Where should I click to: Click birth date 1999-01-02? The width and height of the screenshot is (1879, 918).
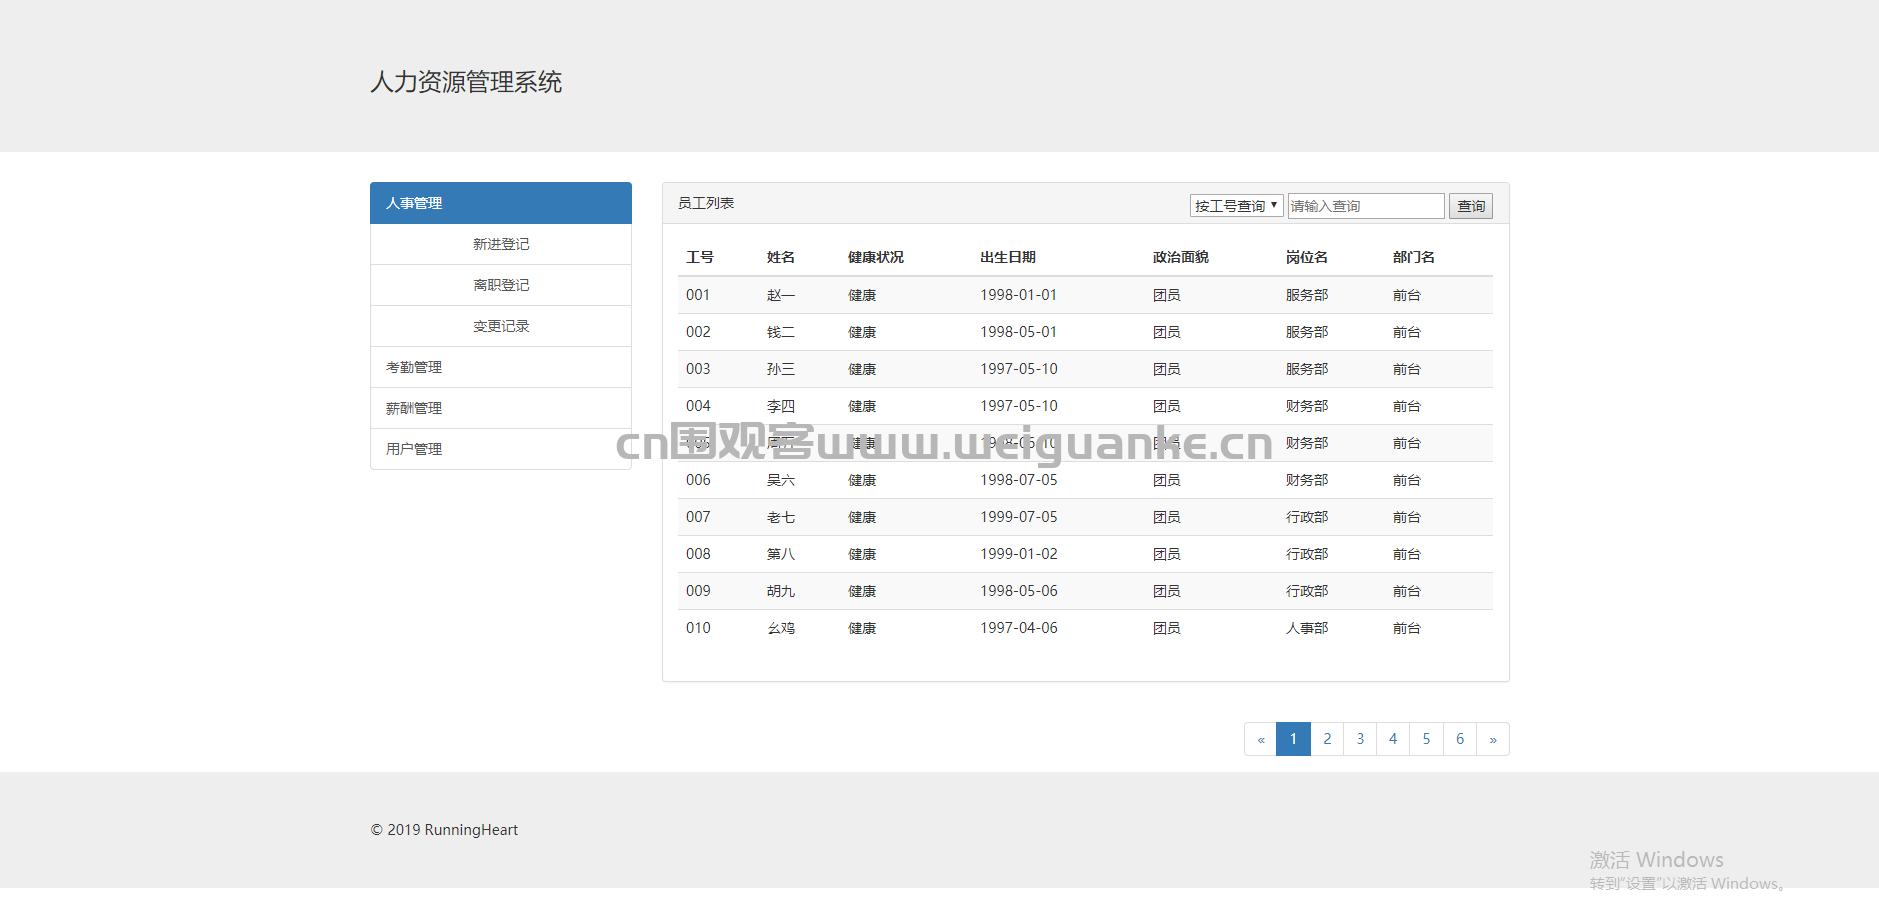[x=1019, y=554]
